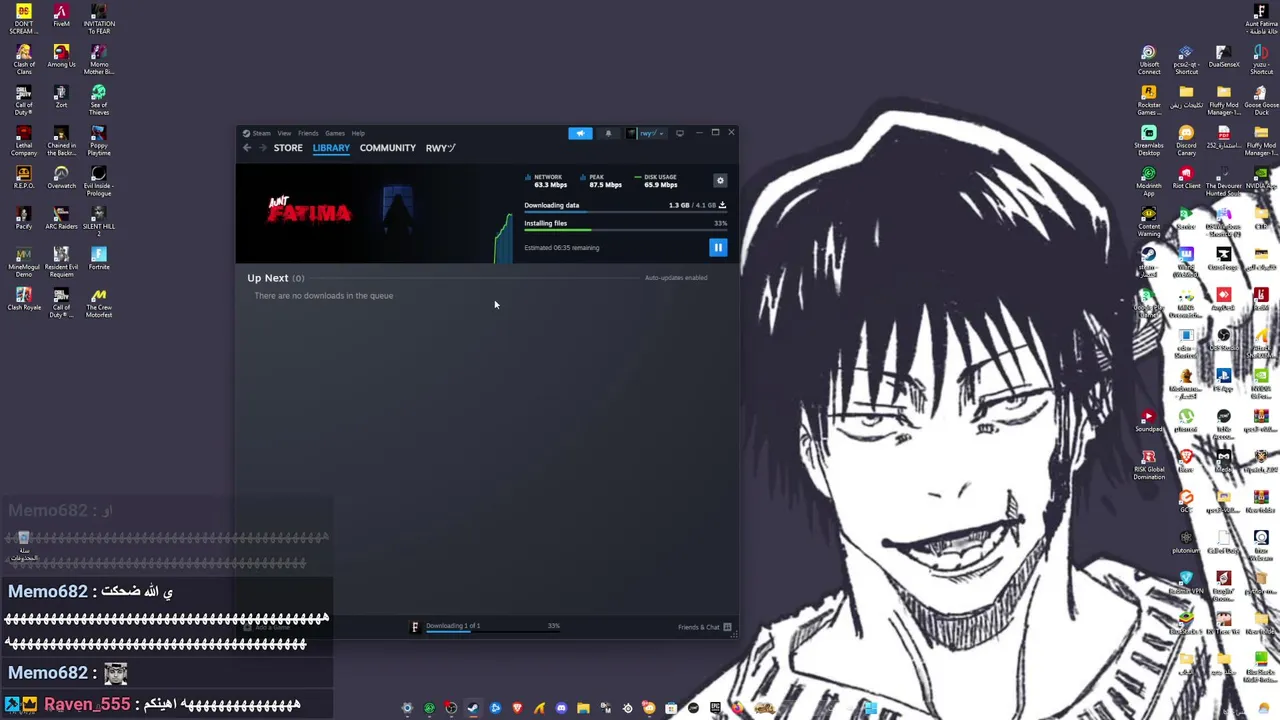Open Goose Goose Duck desktop icon

1261,100
